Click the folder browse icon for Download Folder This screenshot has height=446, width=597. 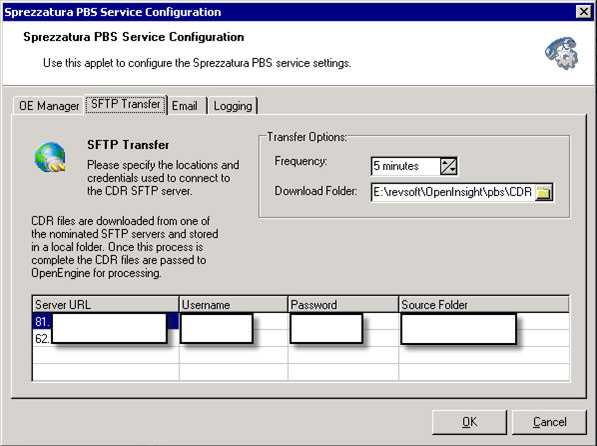pyautogui.click(x=544, y=192)
